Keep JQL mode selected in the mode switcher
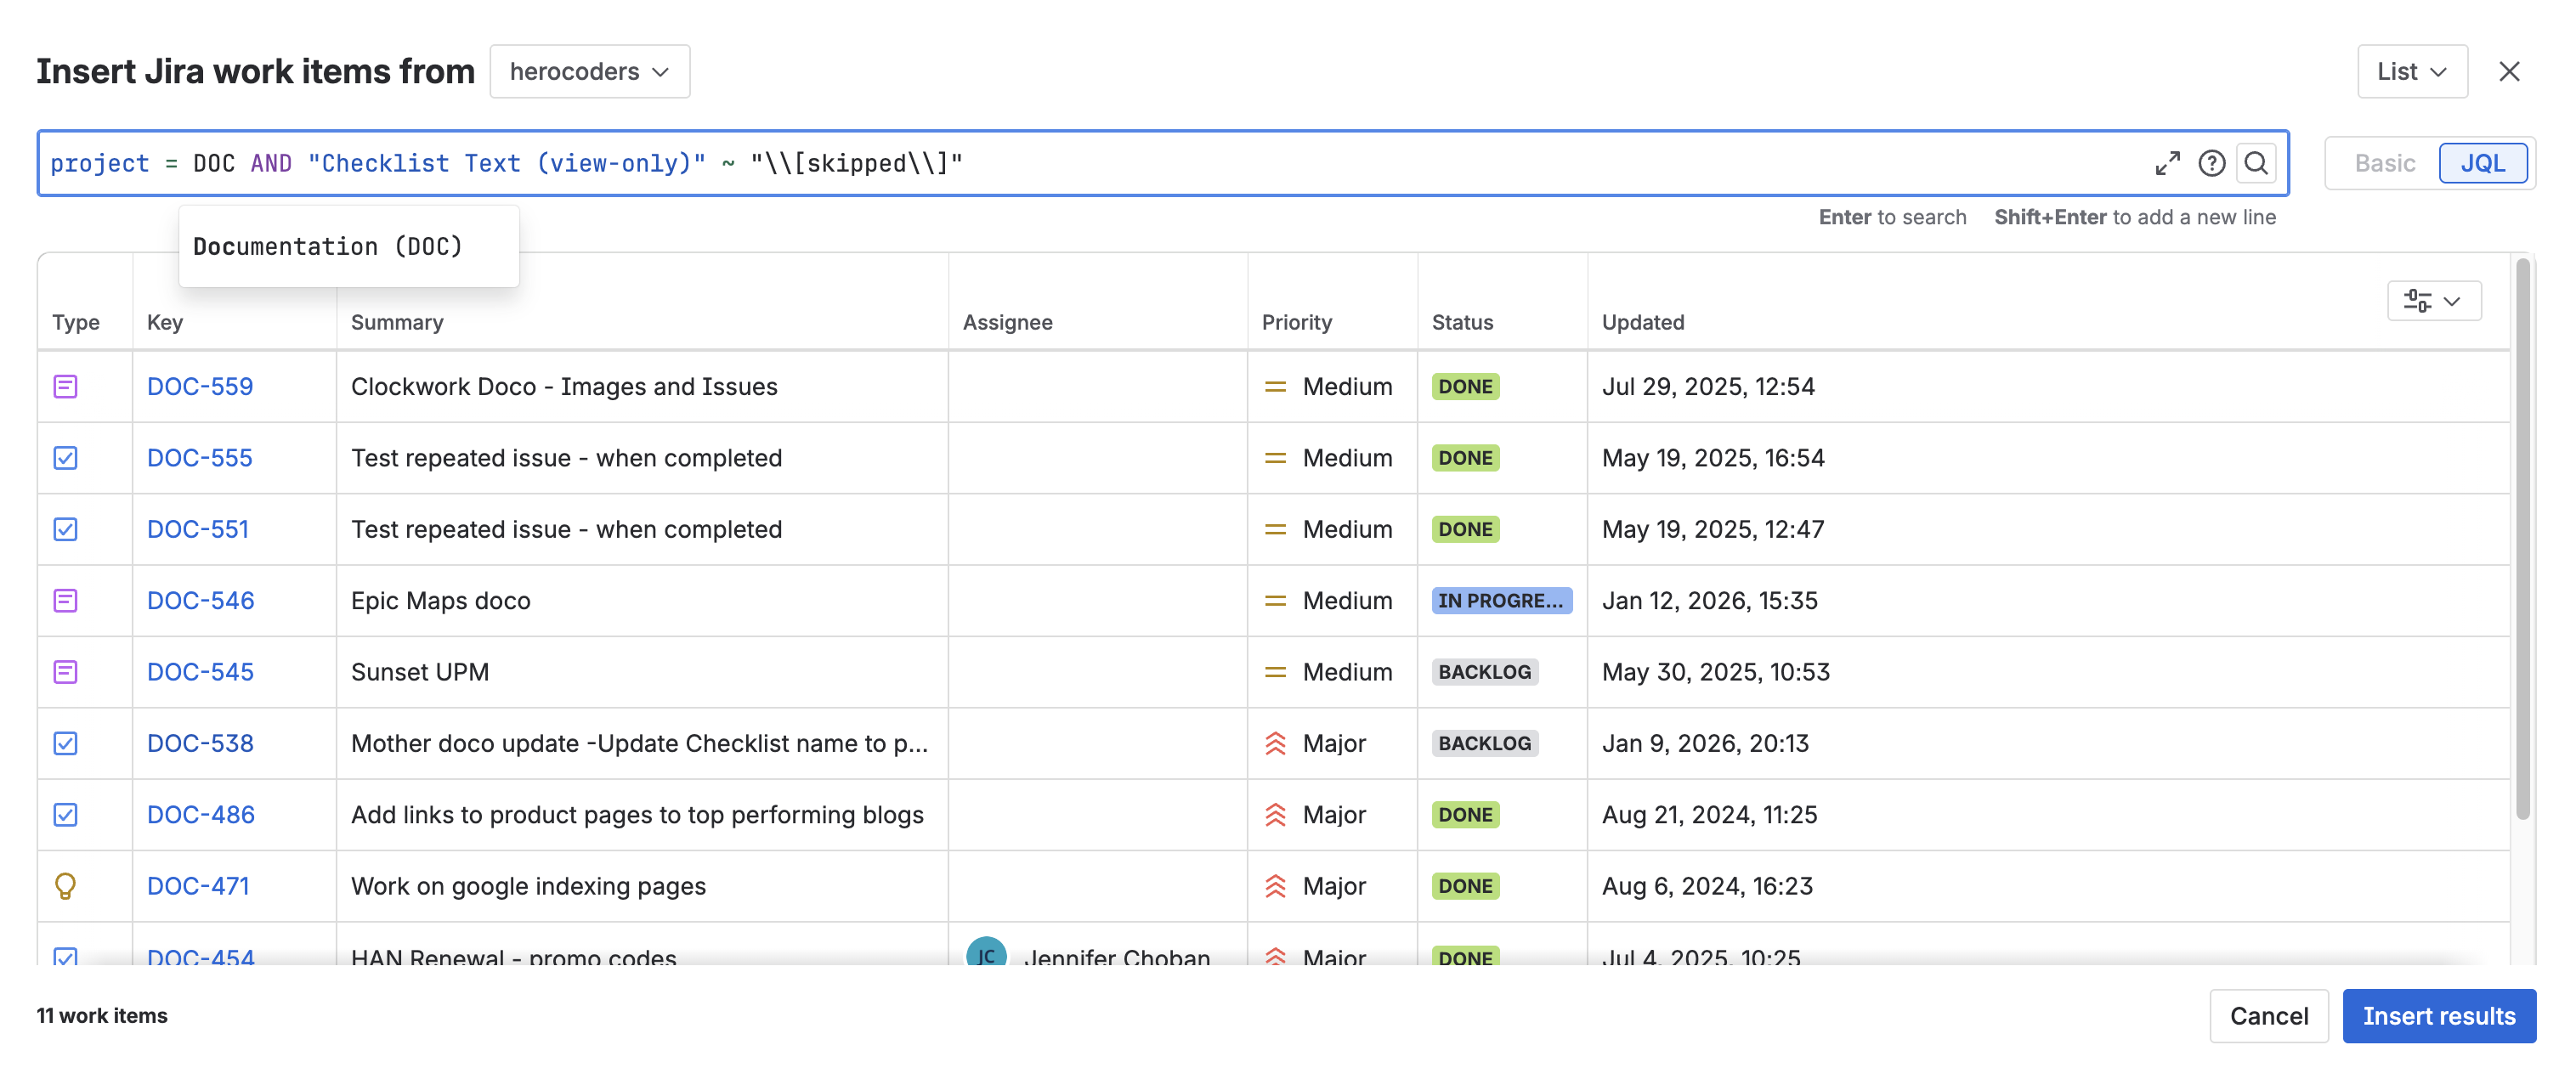The image size is (2576, 1079). click(2483, 163)
